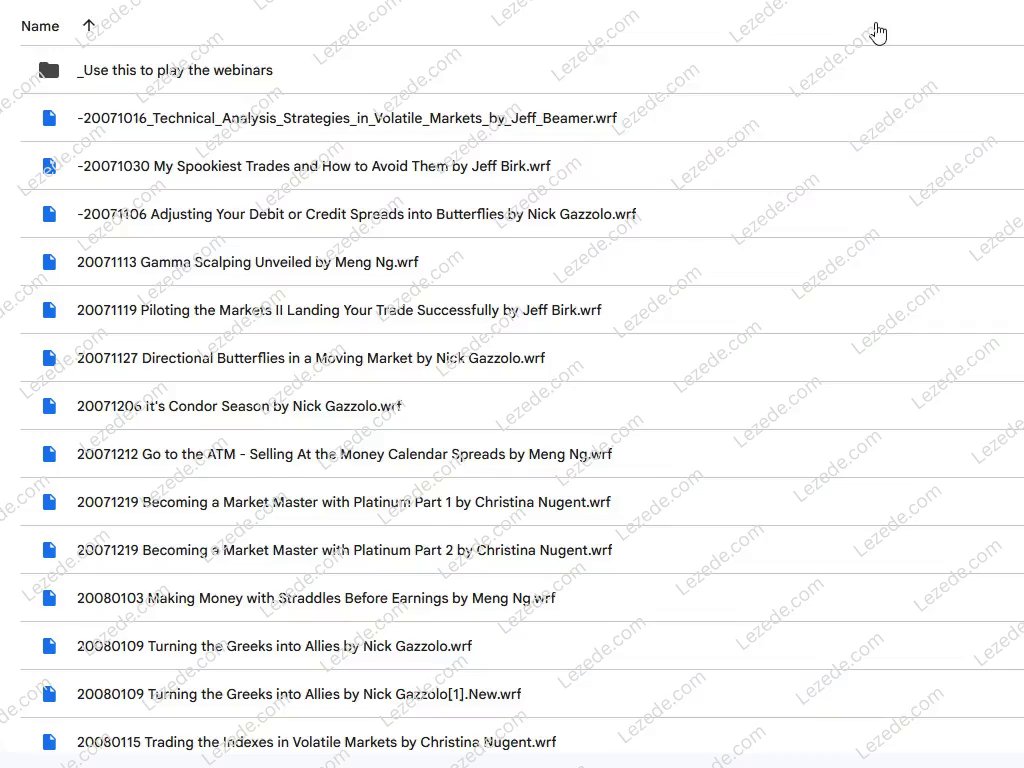Image resolution: width=1024 pixels, height=768 pixels.
Task: Select 20071113 Gamma Scalping Unveiled file name
Action: click(x=248, y=262)
